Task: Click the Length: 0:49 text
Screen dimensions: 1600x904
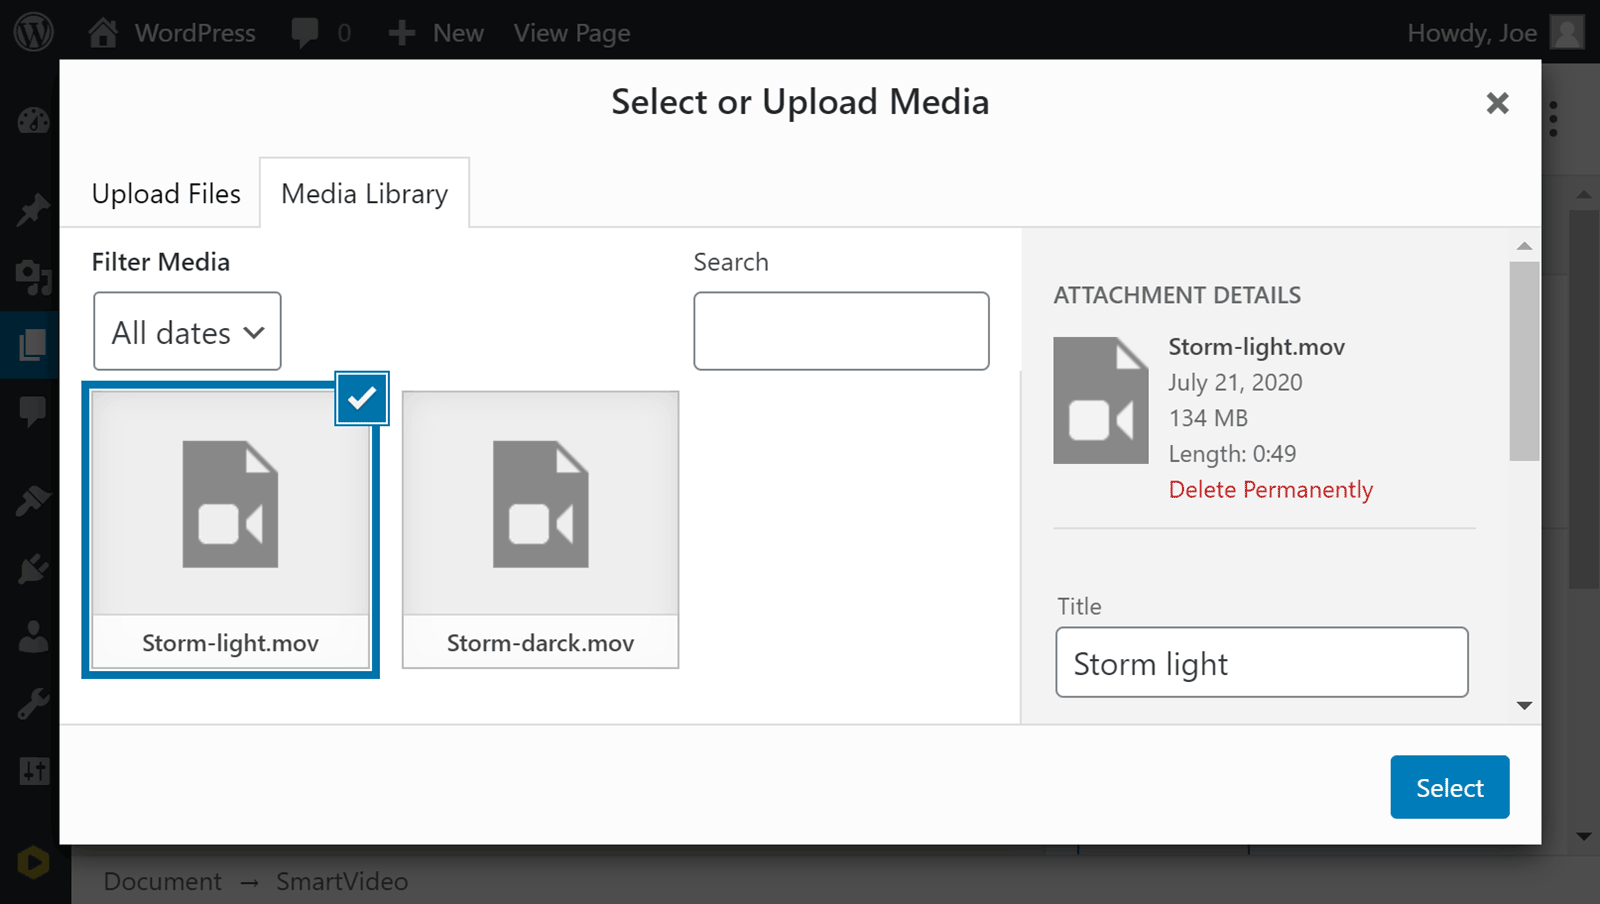Action: [x=1232, y=454]
